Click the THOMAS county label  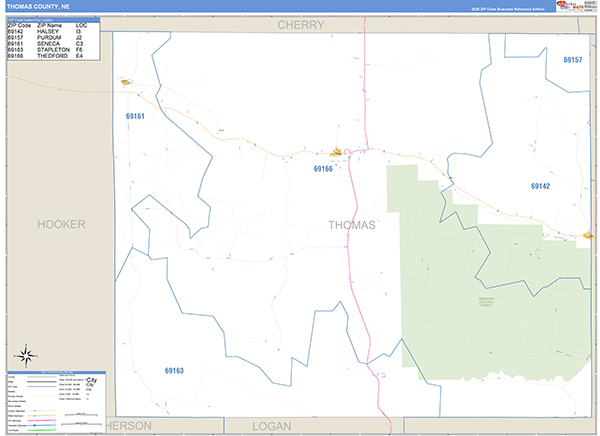[352, 225]
